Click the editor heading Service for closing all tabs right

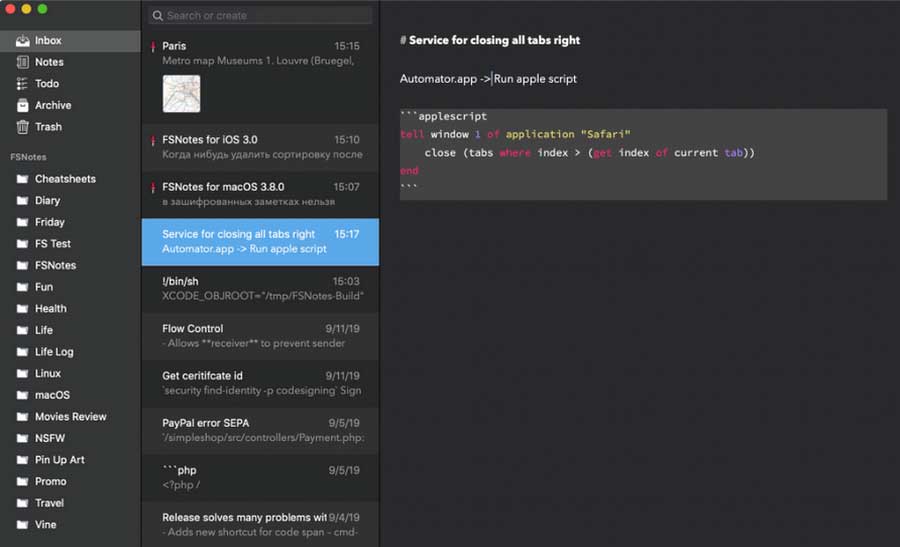click(x=494, y=40)
